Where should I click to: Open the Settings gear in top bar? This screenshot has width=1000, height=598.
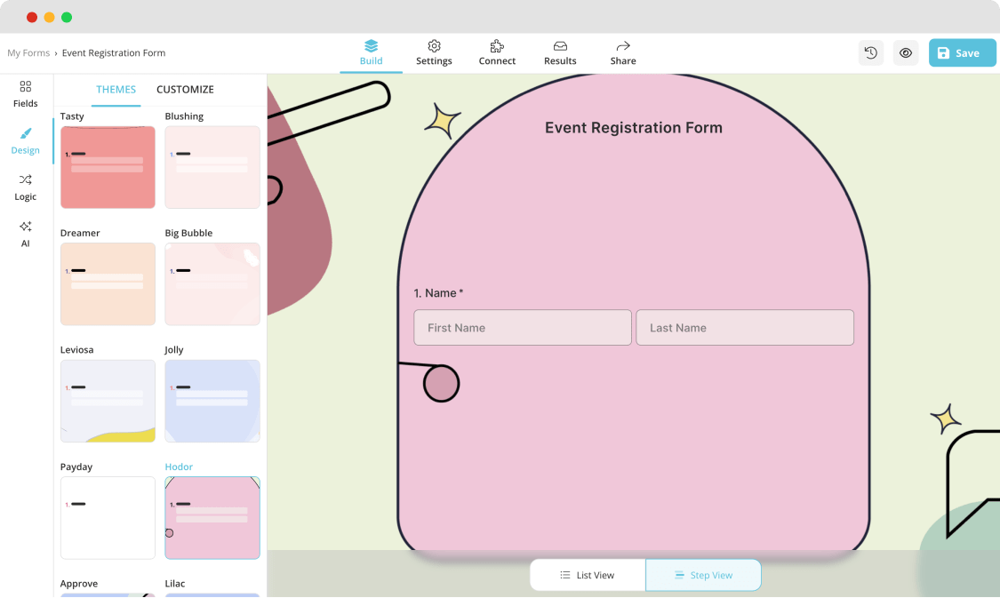click(x=434, y=46)
